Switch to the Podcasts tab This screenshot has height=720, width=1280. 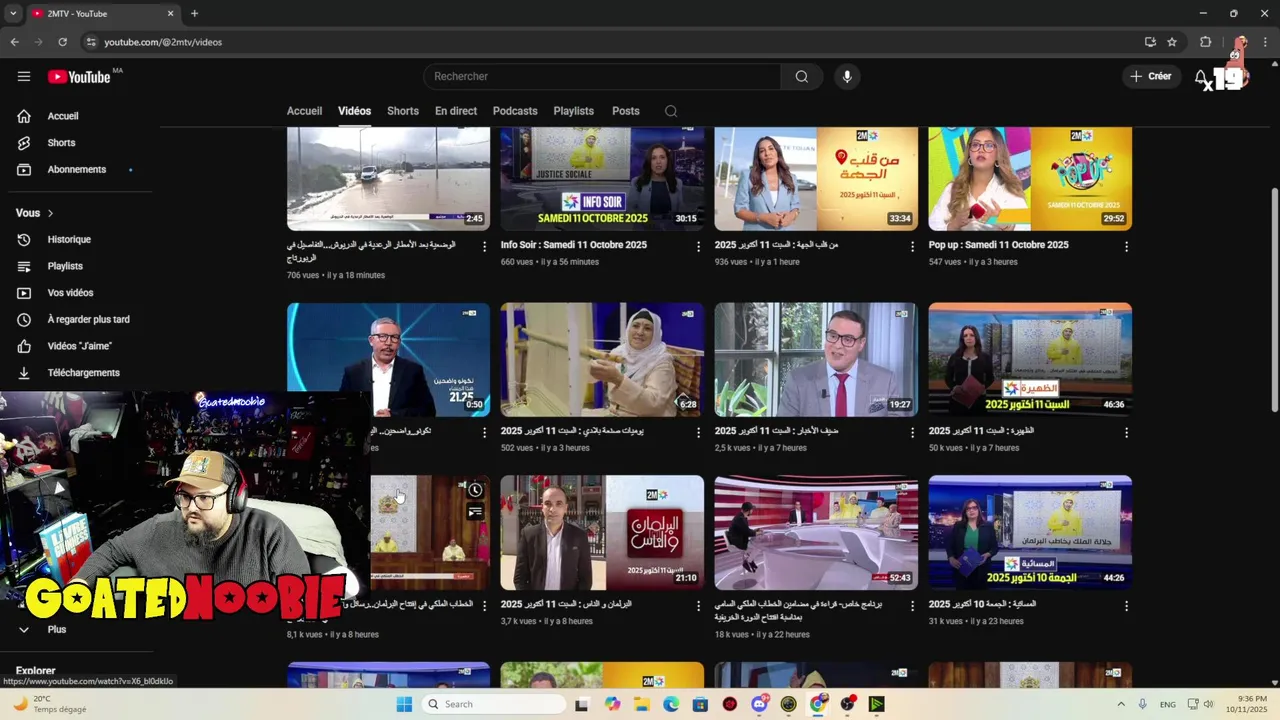click(x=515, y=111)
